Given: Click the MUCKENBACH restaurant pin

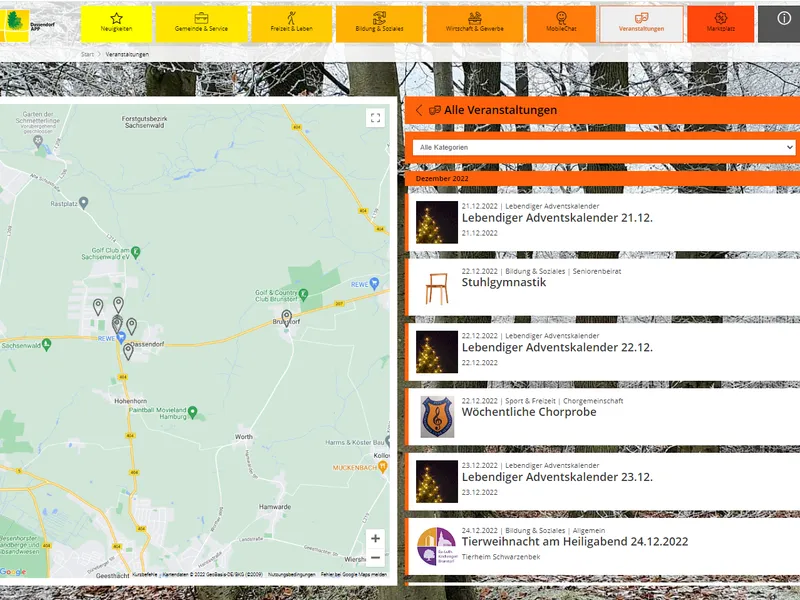Looking at the screenshot, I should click(383, 467).
